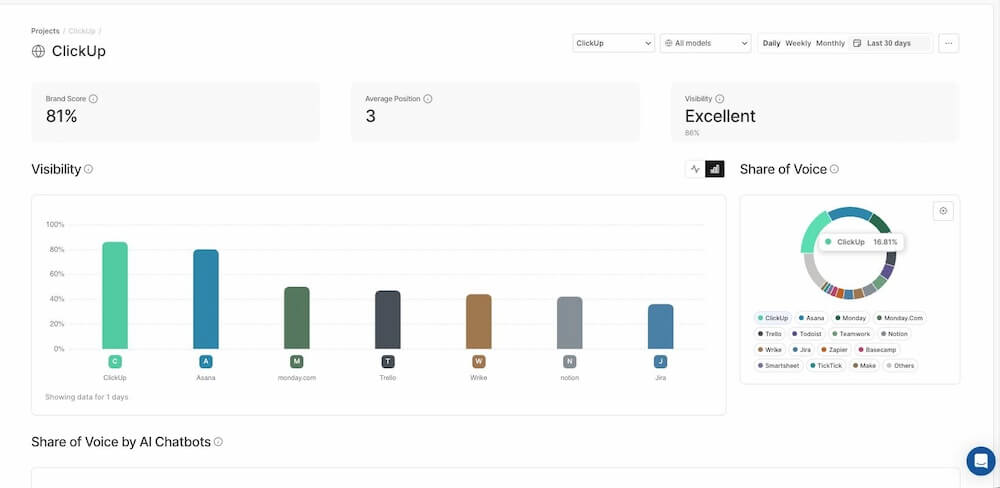Toggle ClickUp legend chip in Share of Voice
Image resolution: width=1000 pixels, height=488 pixels.
(772, 318)
